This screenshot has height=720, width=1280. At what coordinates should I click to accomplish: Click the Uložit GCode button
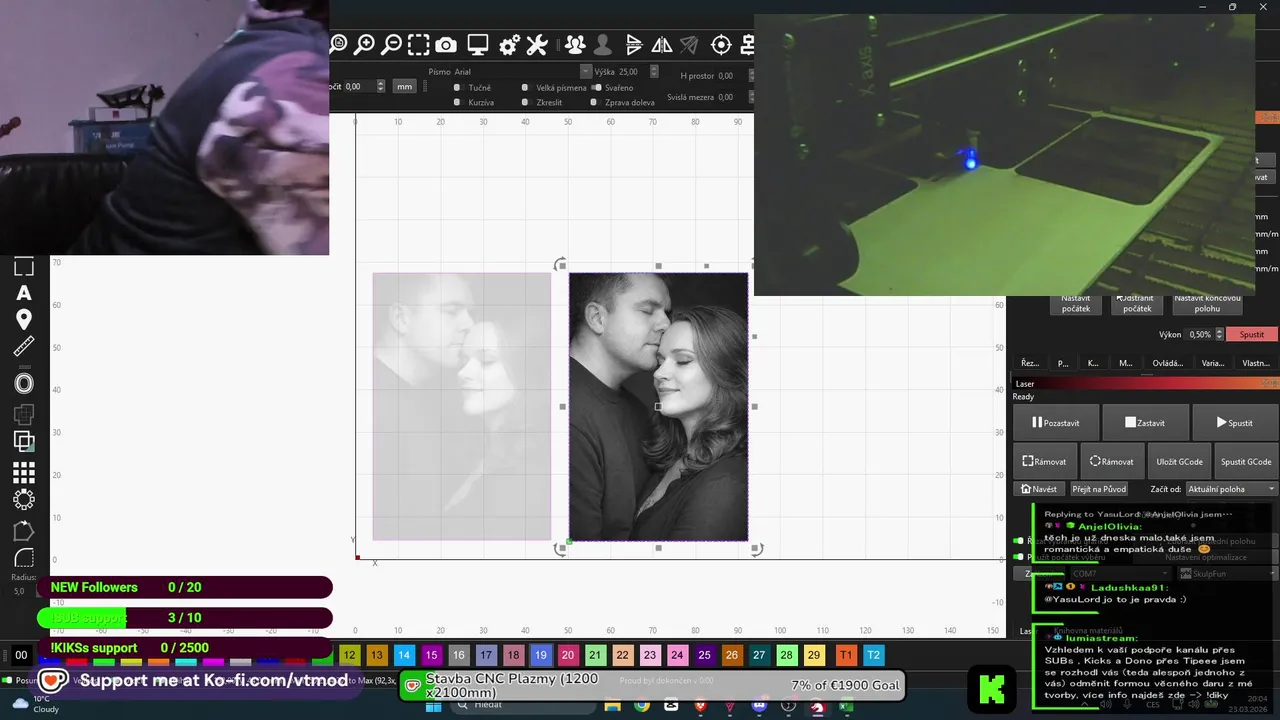tap(1179, 462)
